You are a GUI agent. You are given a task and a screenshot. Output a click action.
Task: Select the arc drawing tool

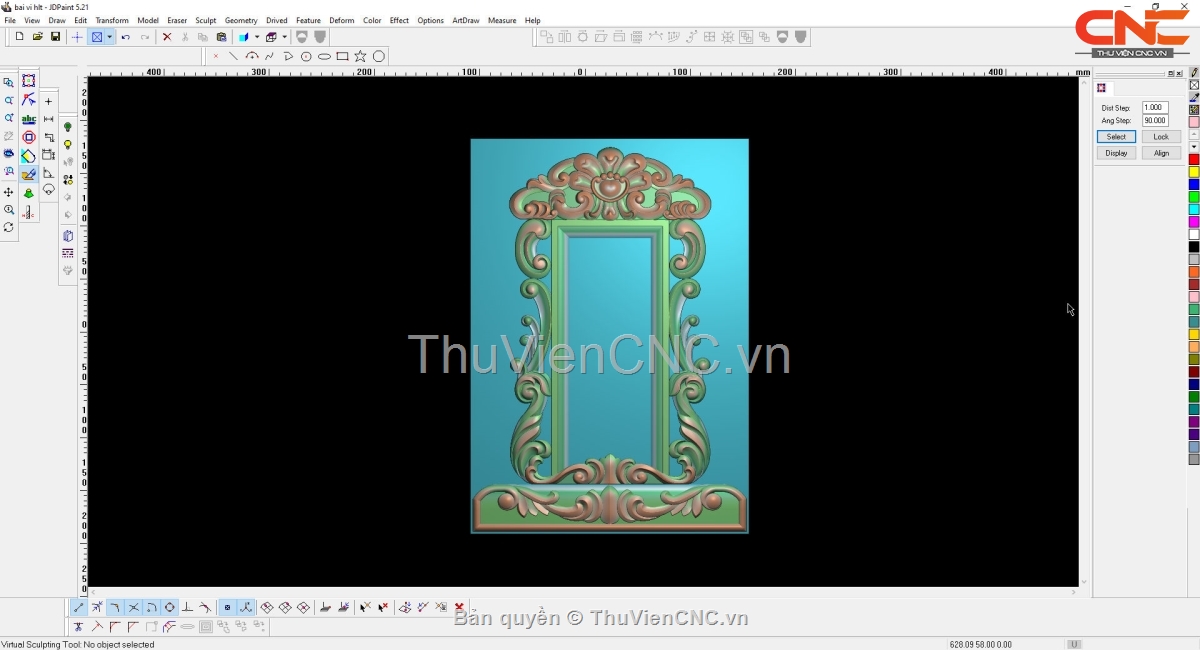pyautogui.click(x=251, y=56)
